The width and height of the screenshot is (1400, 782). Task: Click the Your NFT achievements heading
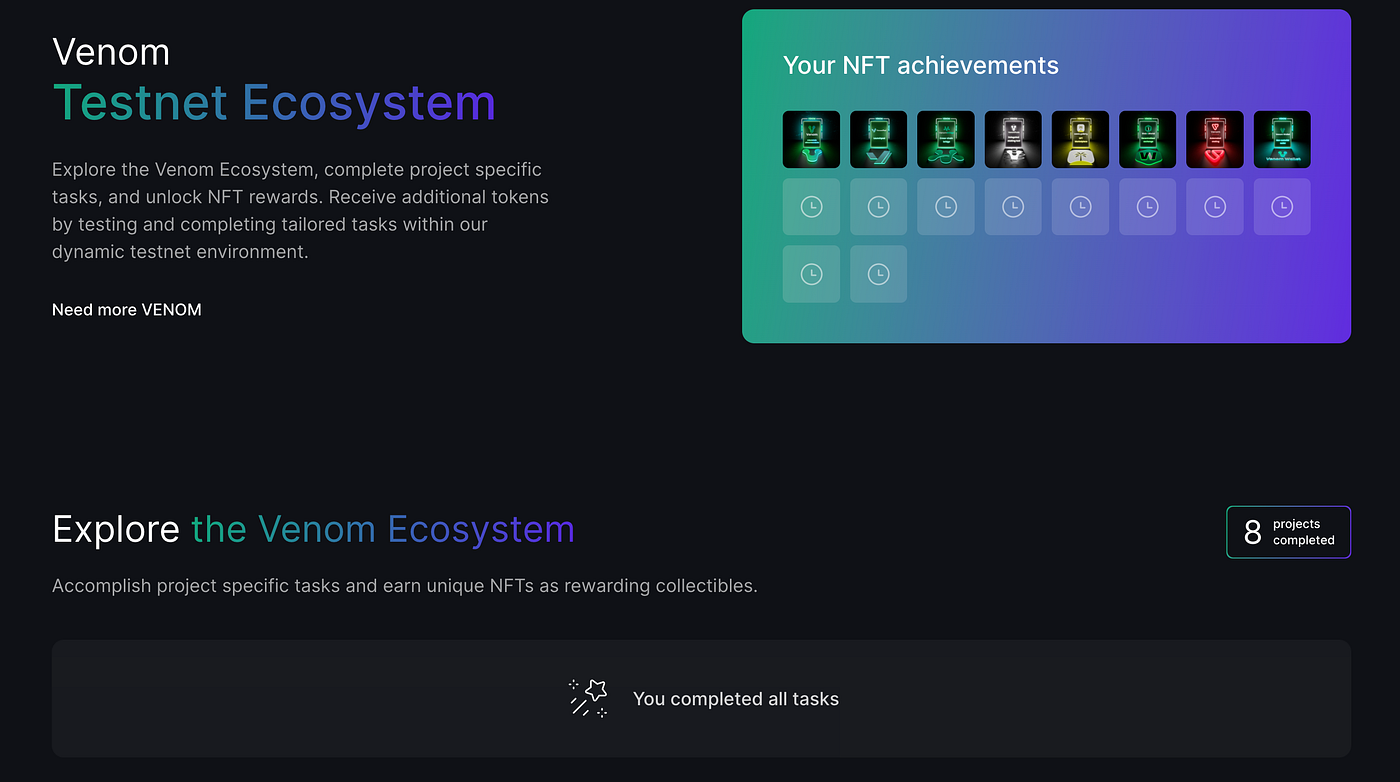click(x=920, y=66)
